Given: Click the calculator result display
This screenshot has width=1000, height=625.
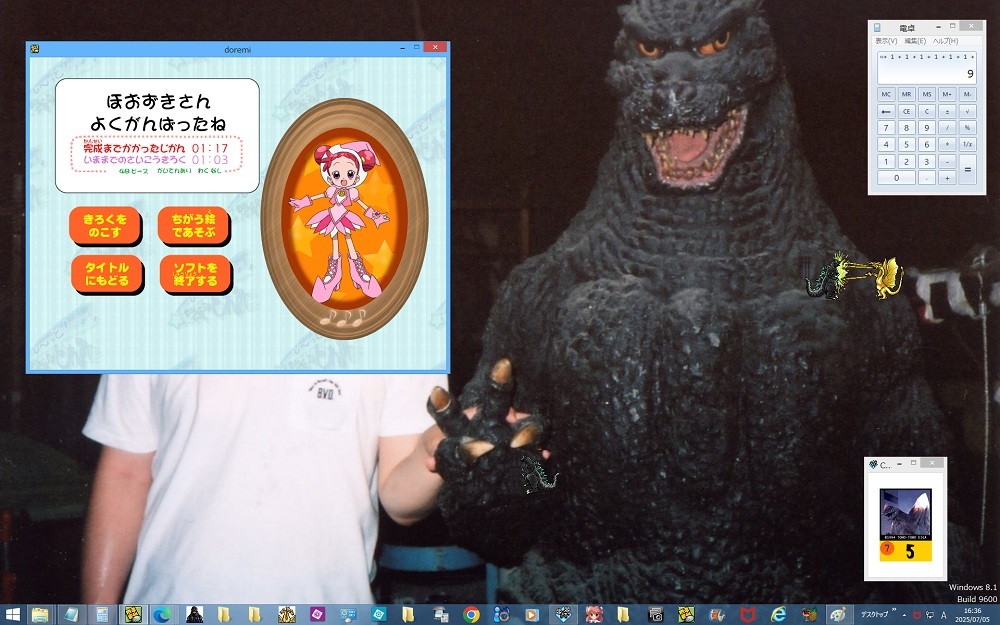Looking at the screenshot, I should 927,68.
